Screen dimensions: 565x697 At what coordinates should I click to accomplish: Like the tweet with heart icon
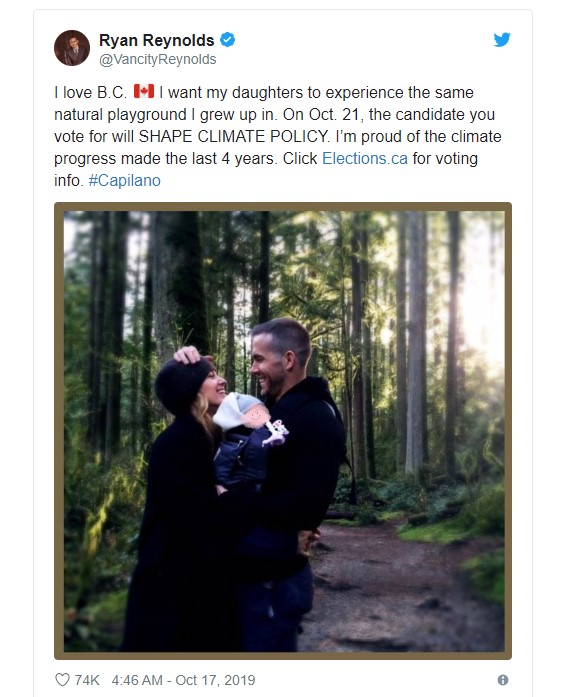62,680
